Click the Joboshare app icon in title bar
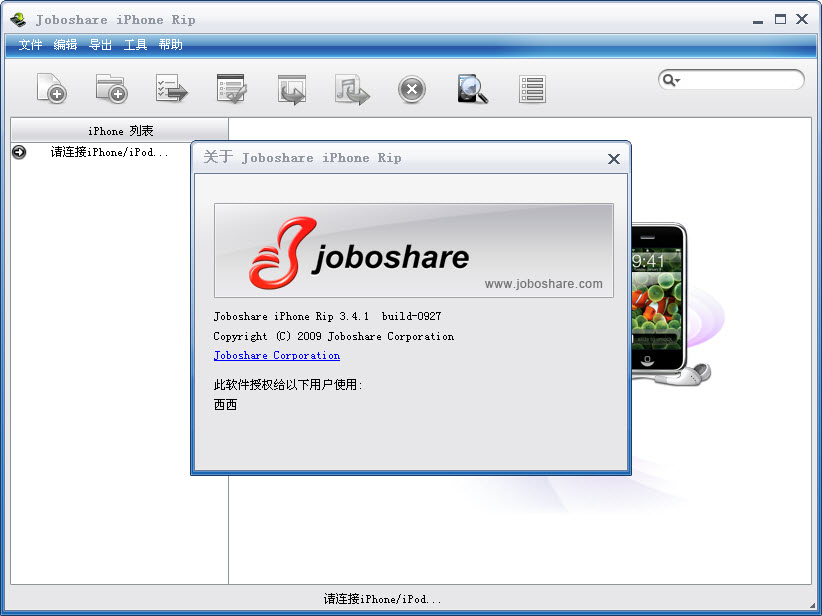822x616 pixels. 18,20
